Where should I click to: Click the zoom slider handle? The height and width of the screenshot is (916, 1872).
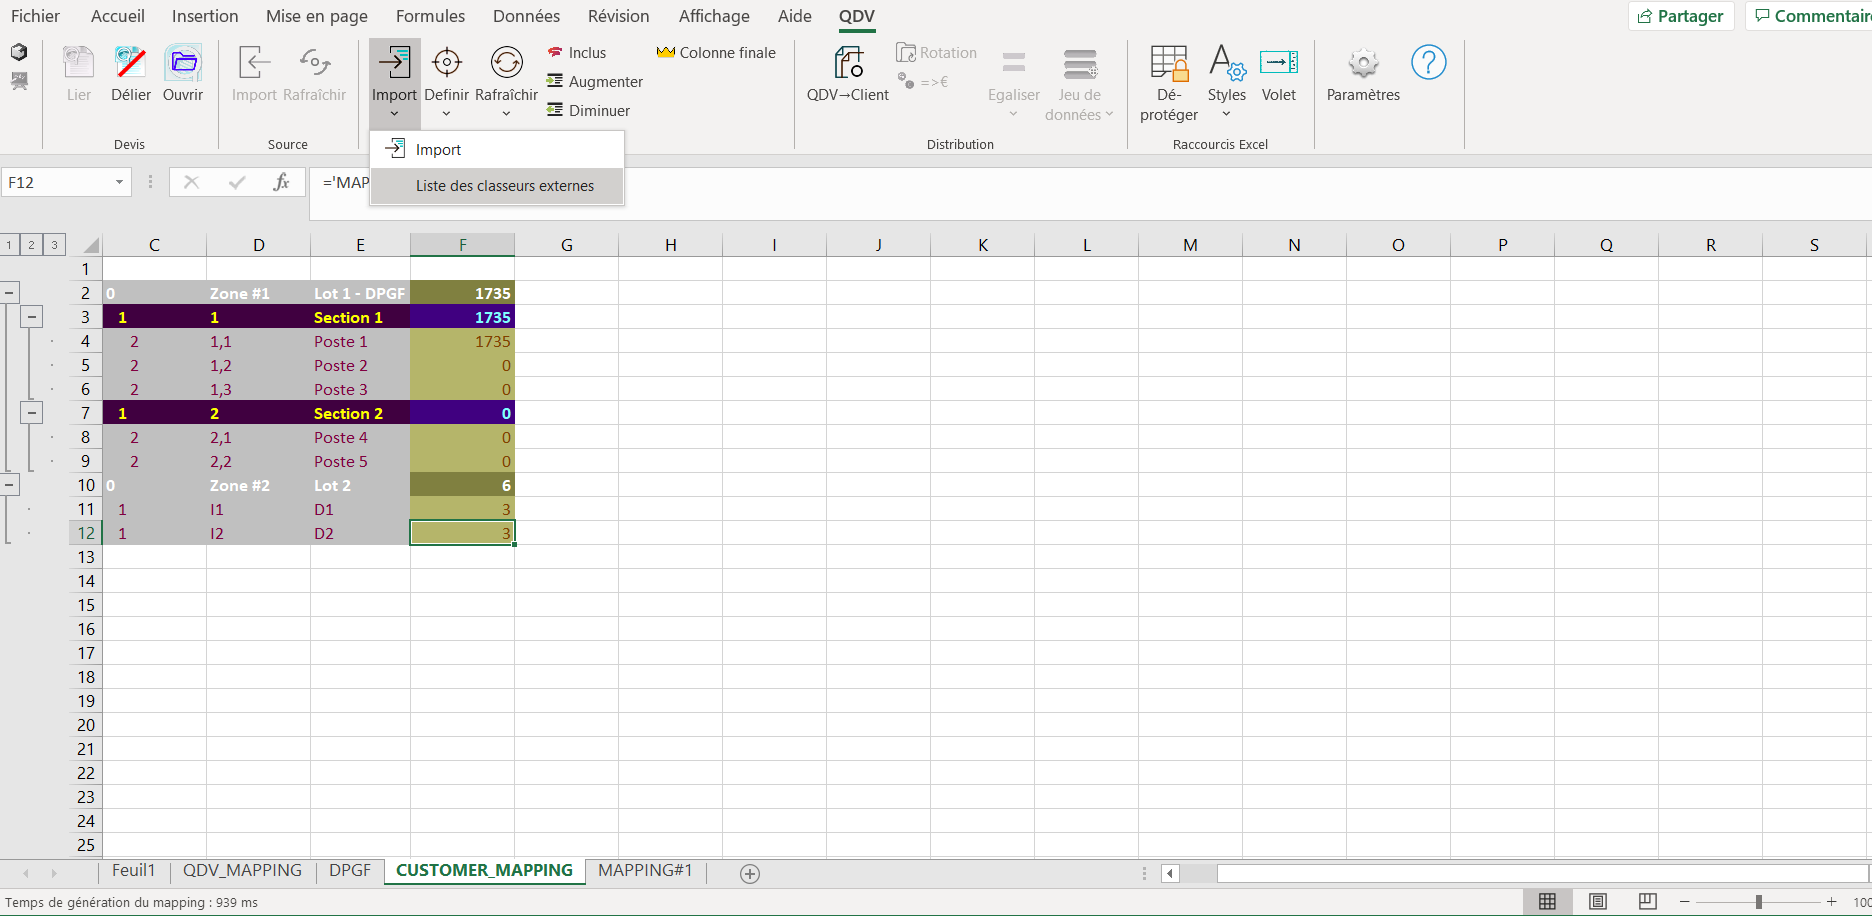[1758, 902]
